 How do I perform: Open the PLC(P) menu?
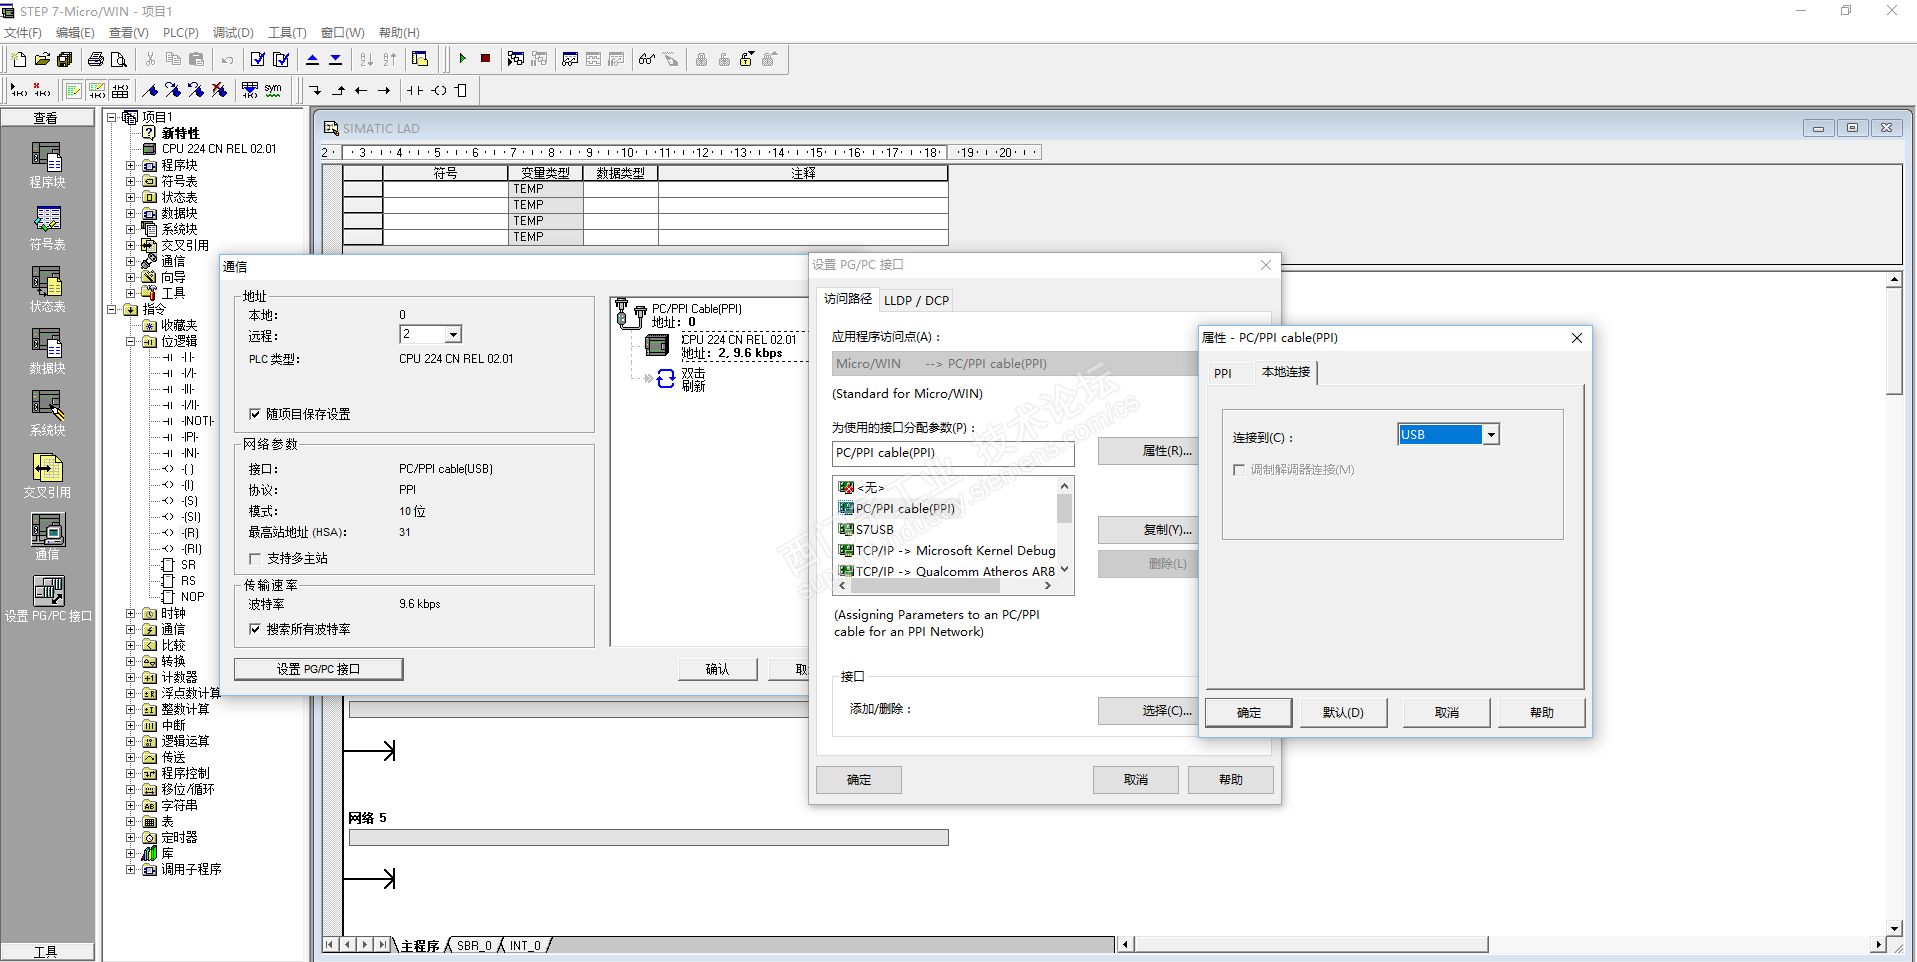(181, 33)
